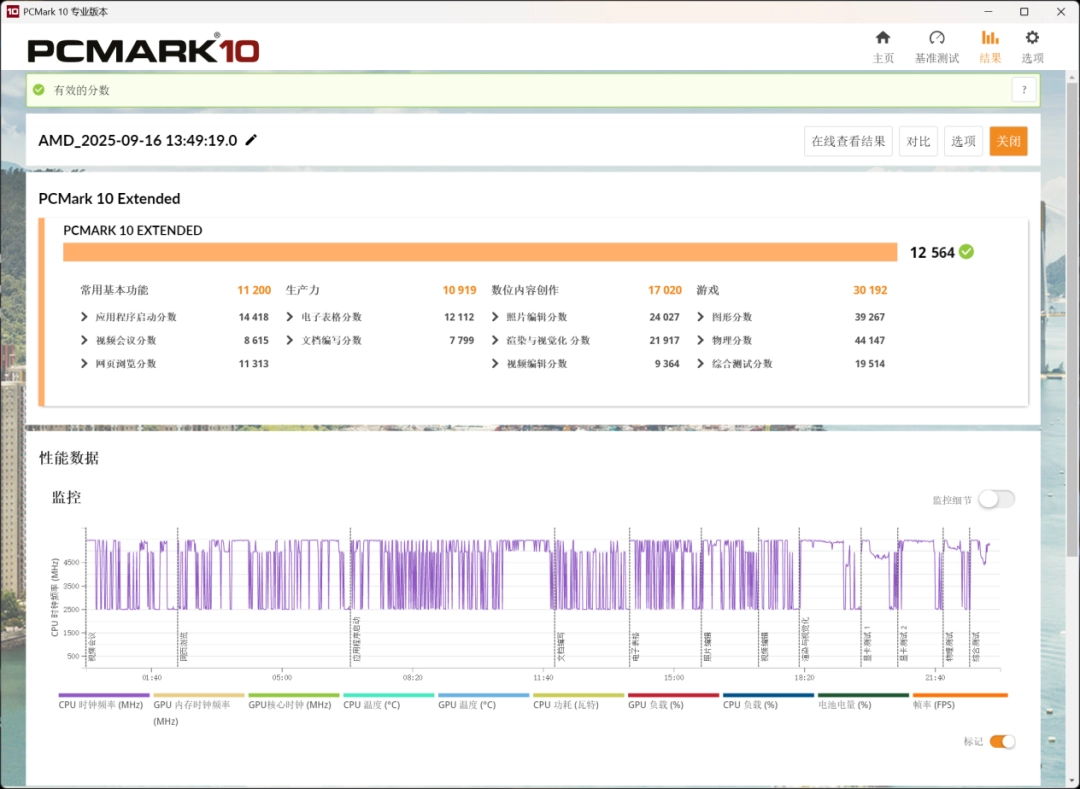Expand 视频会议分数 row
Viewport: 1080px width, 789px height.
[84, 340]
